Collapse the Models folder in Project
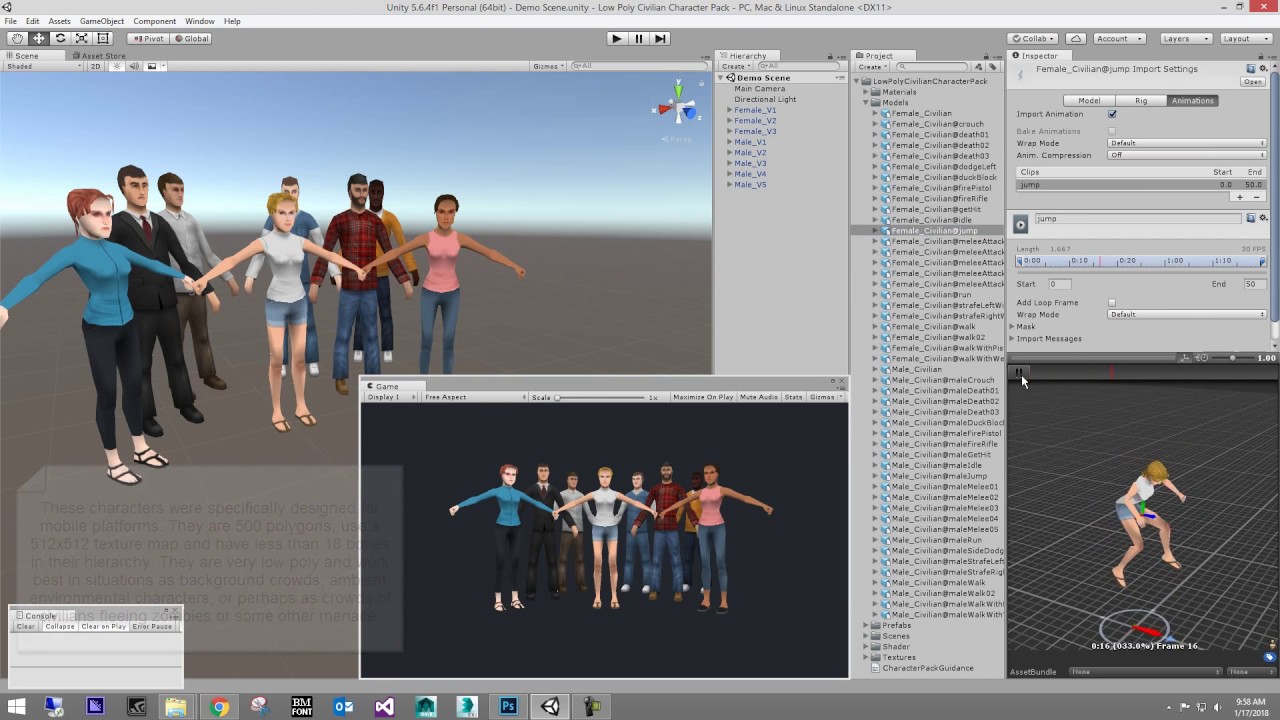 [x=866, y=102]
